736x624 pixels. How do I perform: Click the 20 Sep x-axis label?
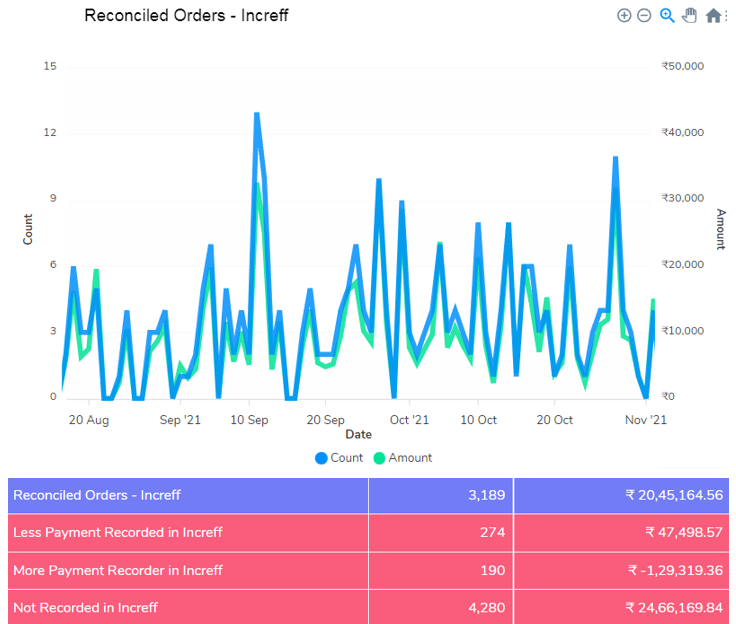pos(325,420)
